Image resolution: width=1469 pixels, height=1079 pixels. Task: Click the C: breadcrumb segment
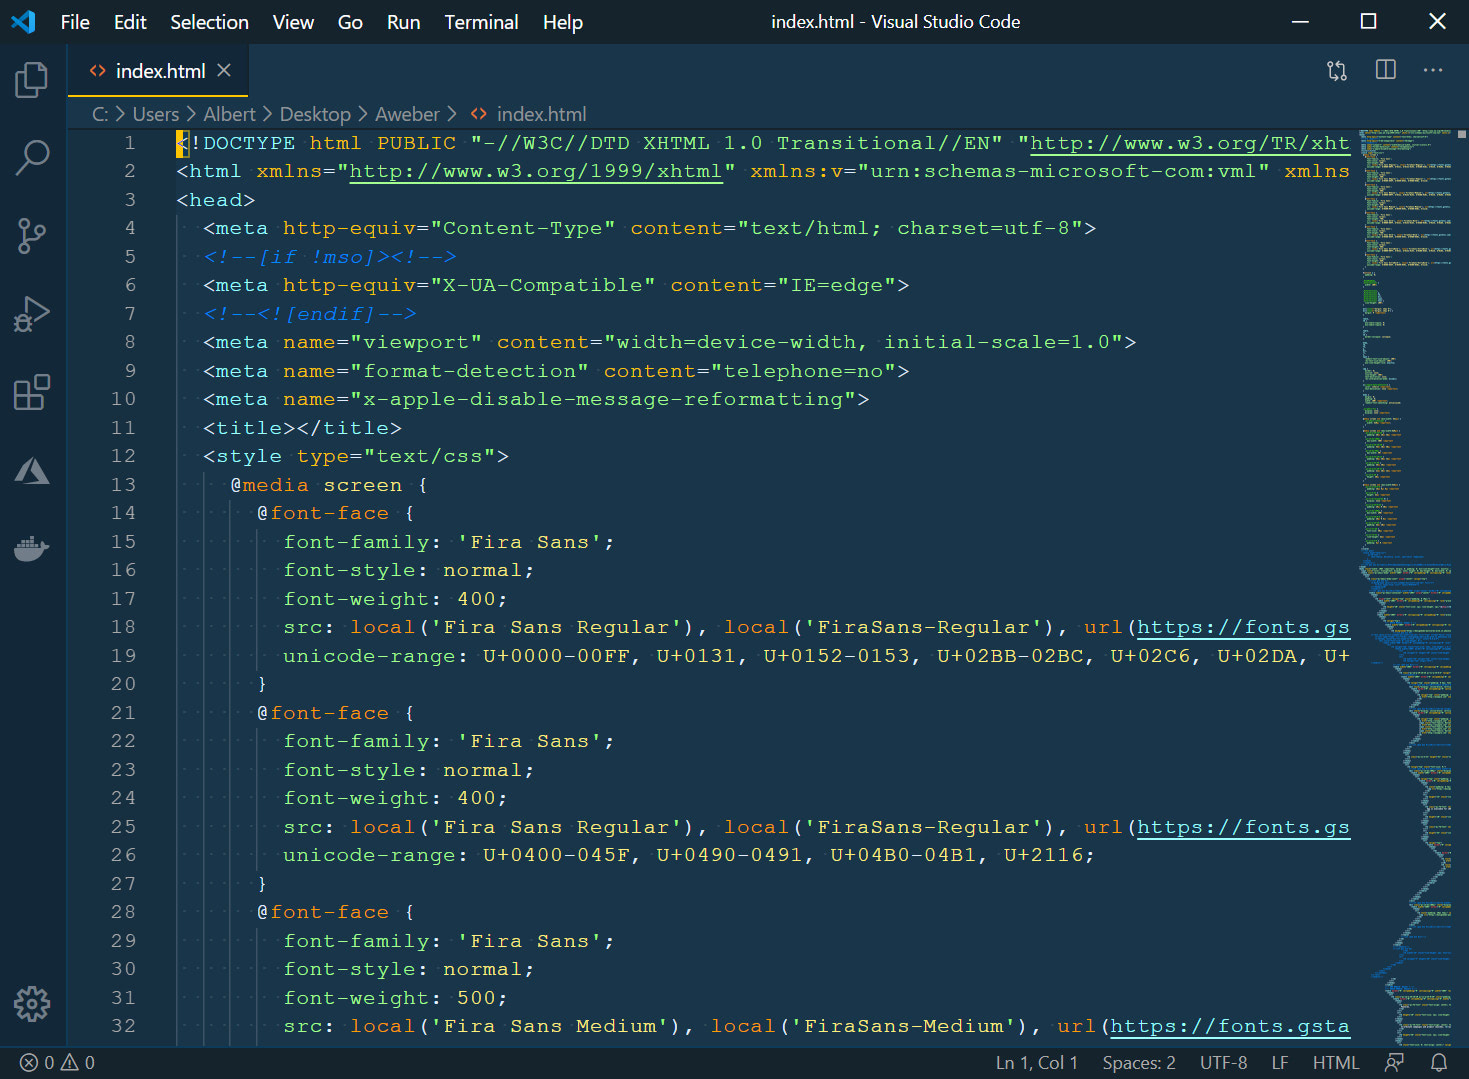pos(100,114)
